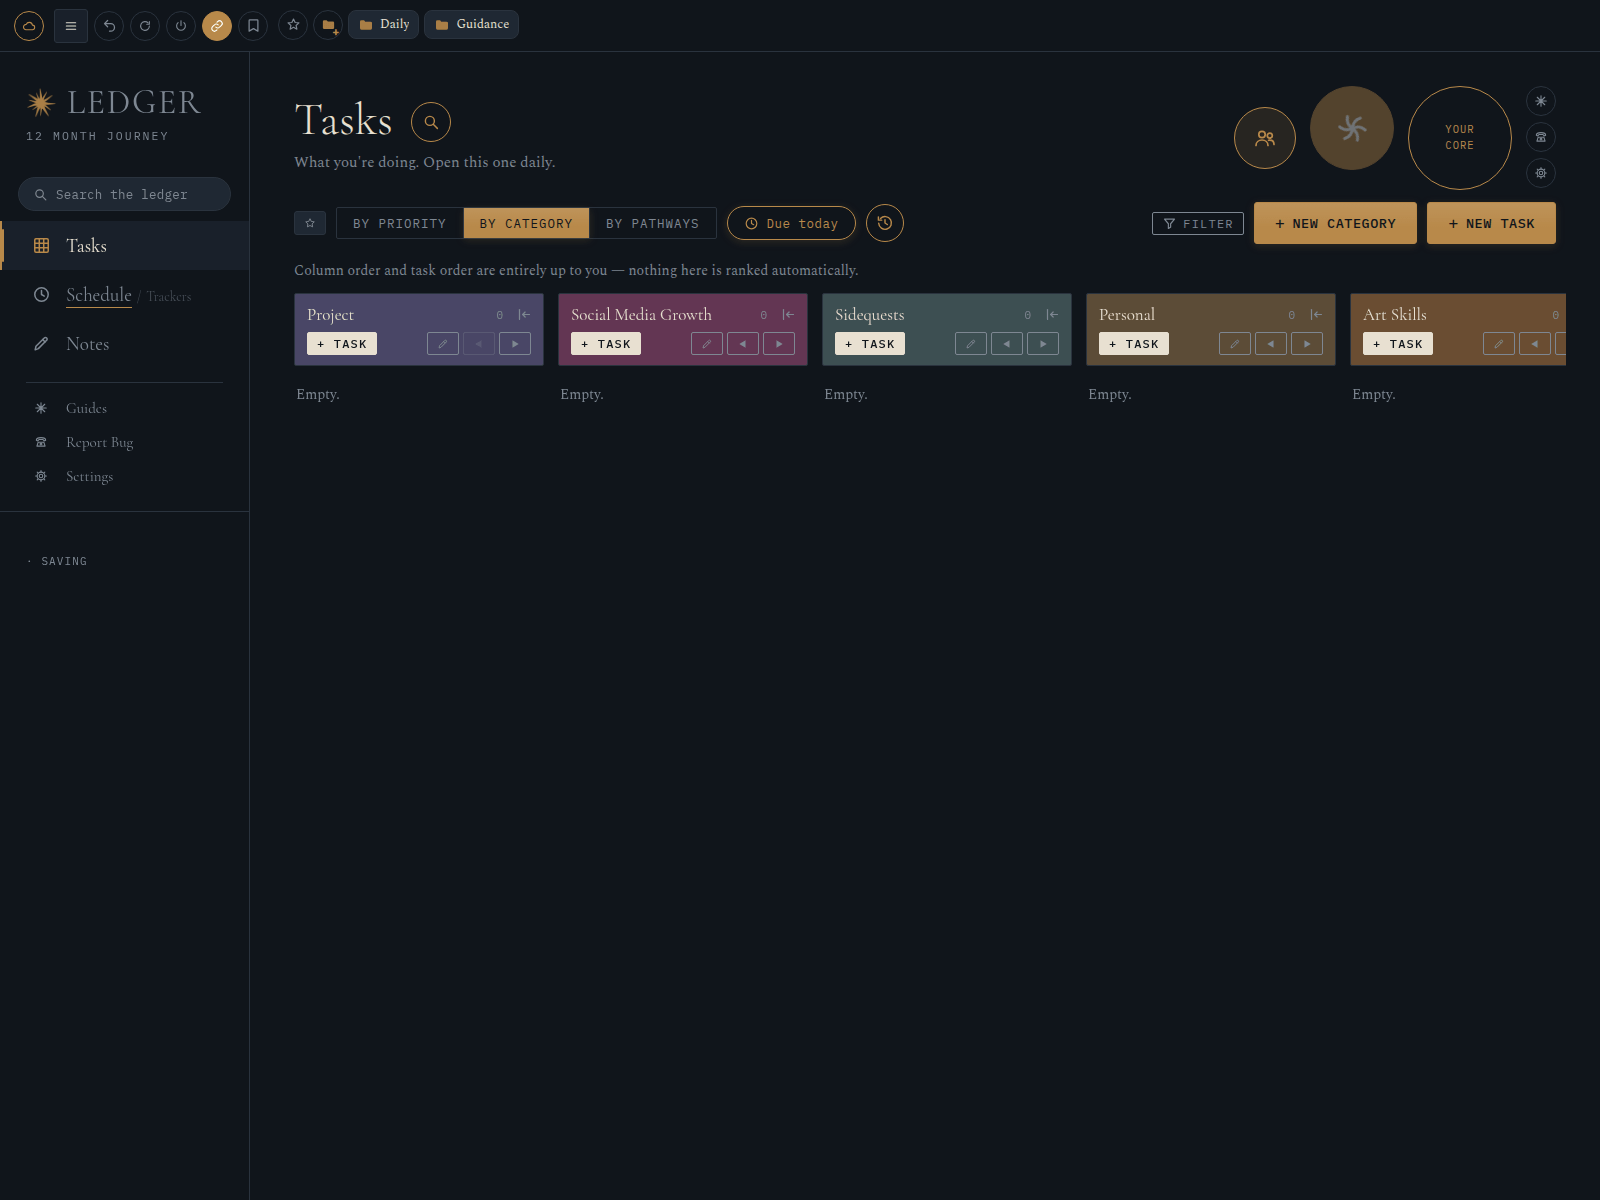The image size is (1600, 1200).
Task: Click the redo arrow in top bar
Action: tap(145, 26)
